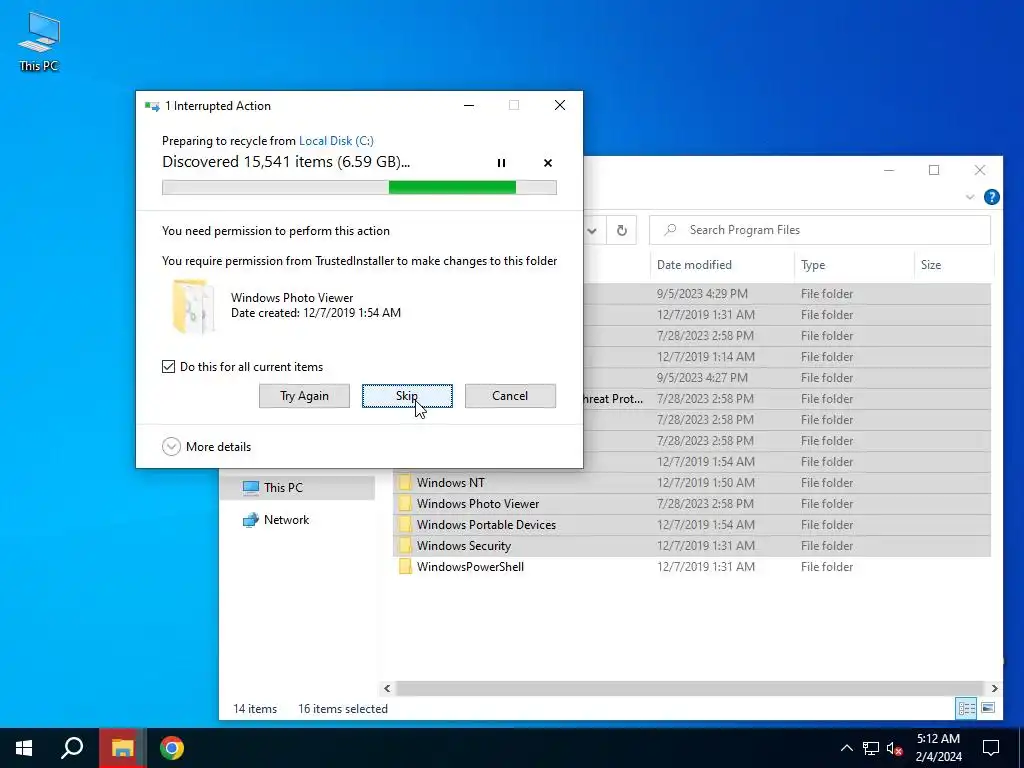Switch to Details view icon
This screenshot has height=768, width=1024.
[x=967, y=708]
